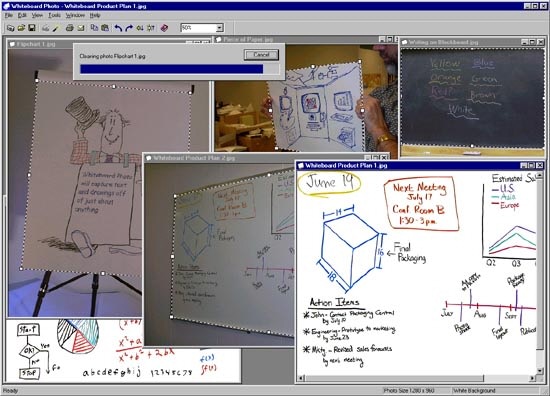The width and height of the screenshot is (550, 396).
Task: Paste from clipboard using the paste icon
Action: 105,28
